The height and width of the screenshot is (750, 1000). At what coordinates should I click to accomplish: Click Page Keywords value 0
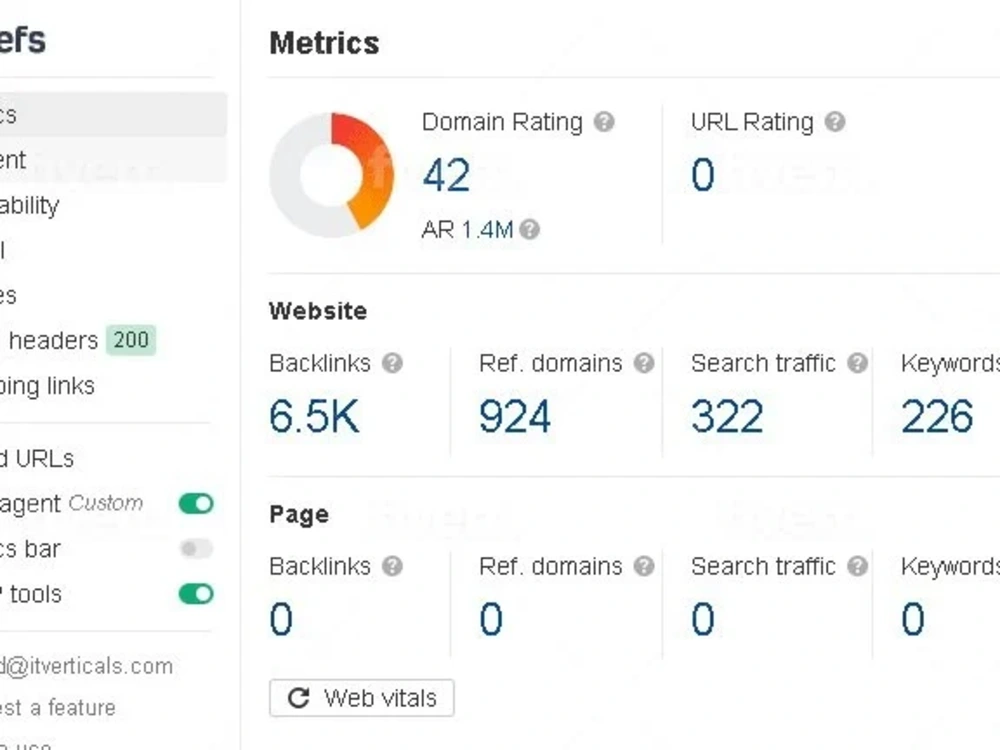[913, 619]
